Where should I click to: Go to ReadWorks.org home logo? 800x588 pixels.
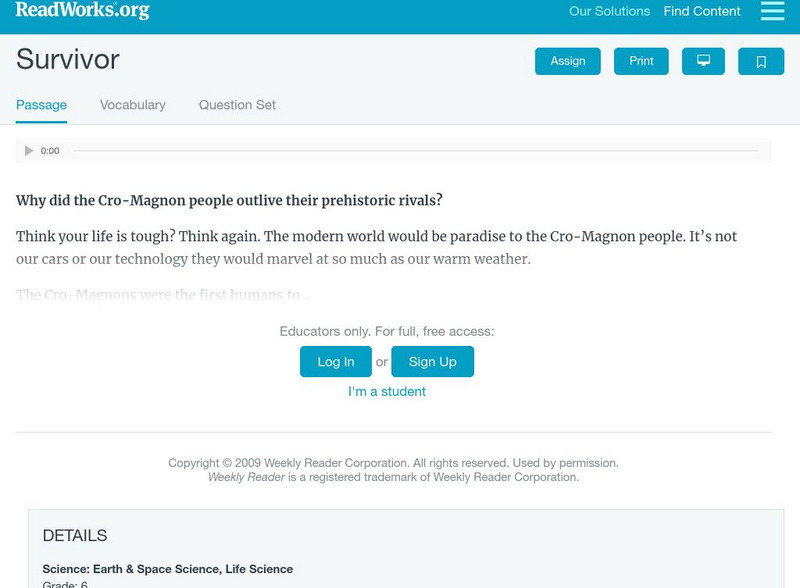coord(82,11)
